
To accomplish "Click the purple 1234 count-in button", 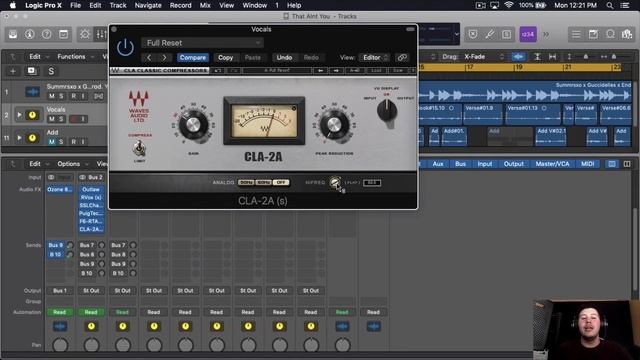I will point(528,34).
